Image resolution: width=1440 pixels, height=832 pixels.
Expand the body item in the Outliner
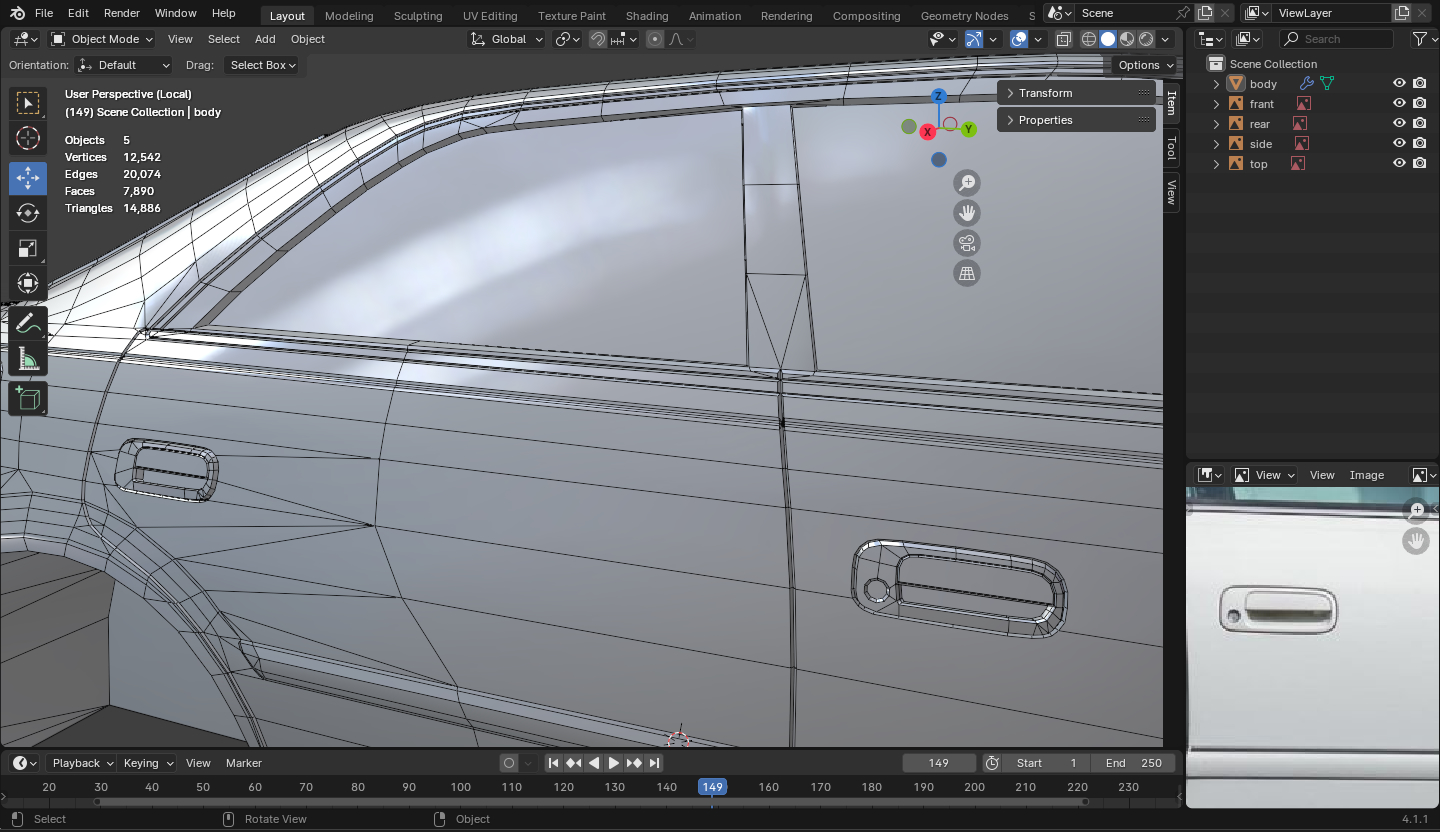pos(1216,84)
